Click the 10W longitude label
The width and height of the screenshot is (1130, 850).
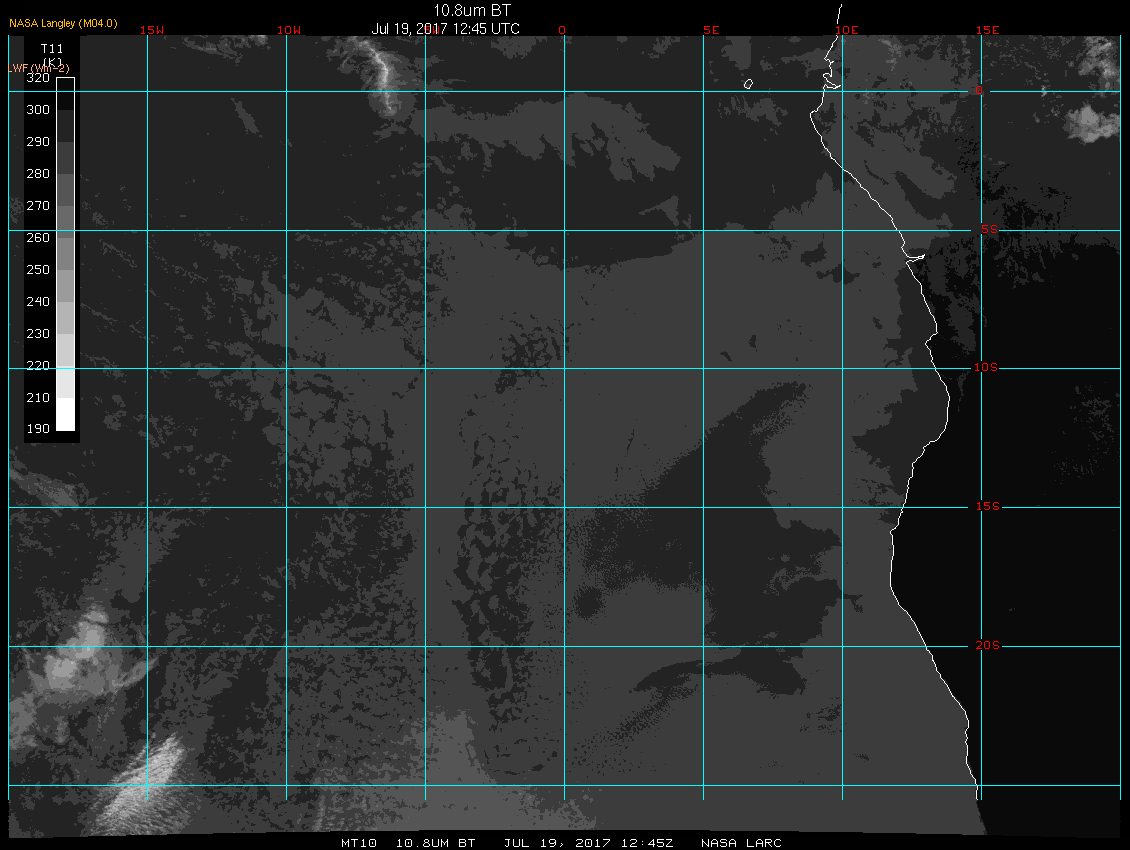tap(289, 30)
